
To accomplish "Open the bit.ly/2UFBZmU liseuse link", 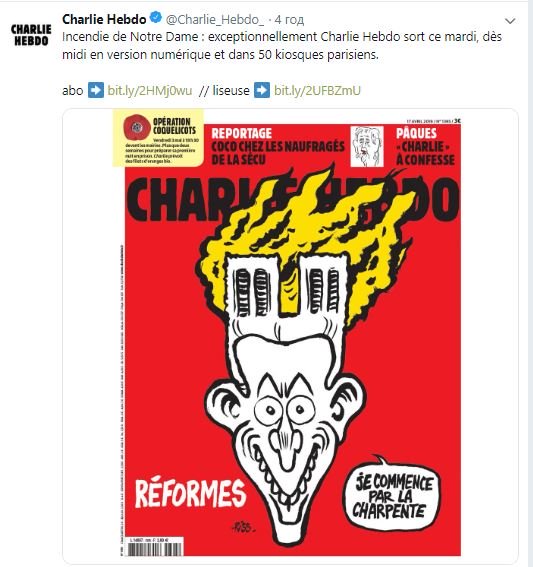I will [317, 90].
